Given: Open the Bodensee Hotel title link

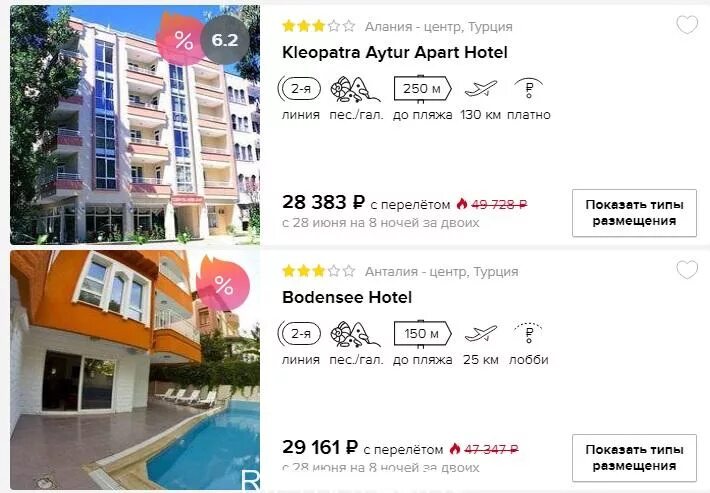Looking at the screenshot, I should click(347, 297).
